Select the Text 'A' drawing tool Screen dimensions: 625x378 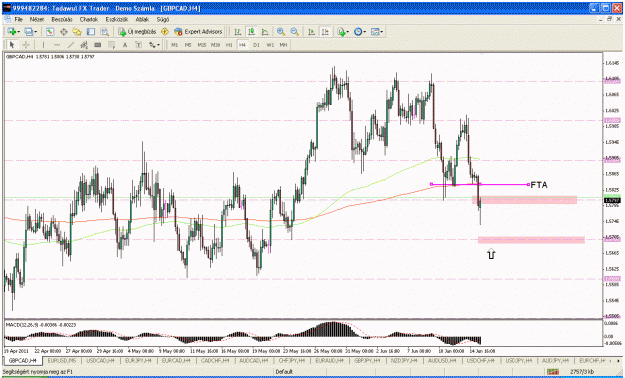(x=125, y=45)
